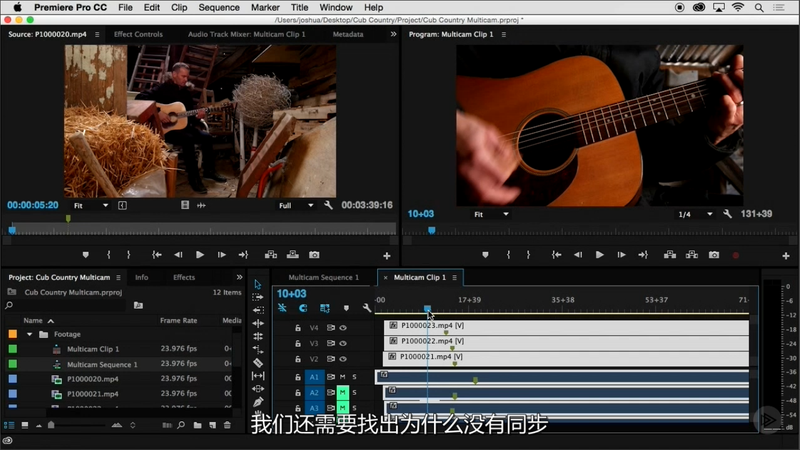
Task: Toggle V3 track output eye
Action: coord(343,343)
